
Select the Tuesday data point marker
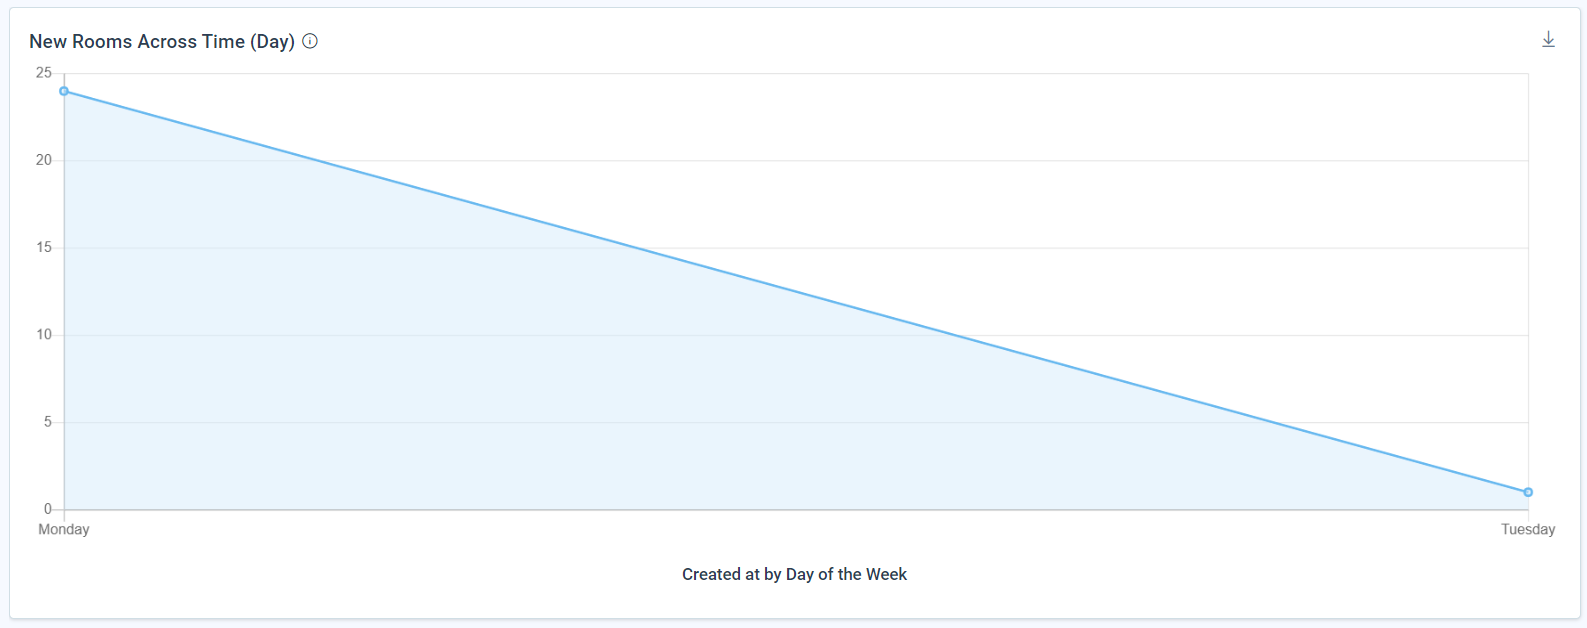click(1528, 492)
